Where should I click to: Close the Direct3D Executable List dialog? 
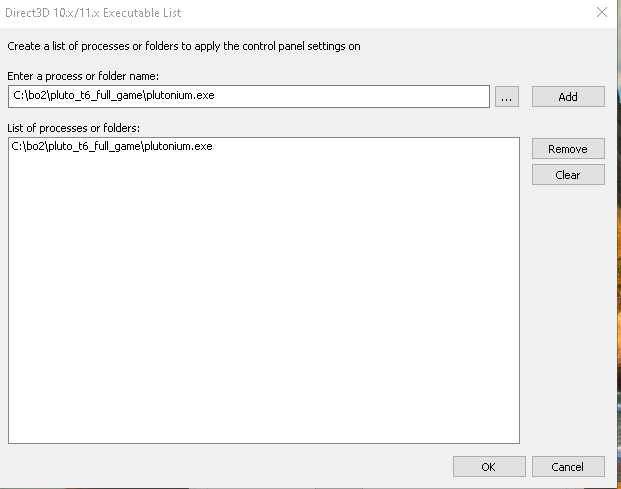[602, 12]
